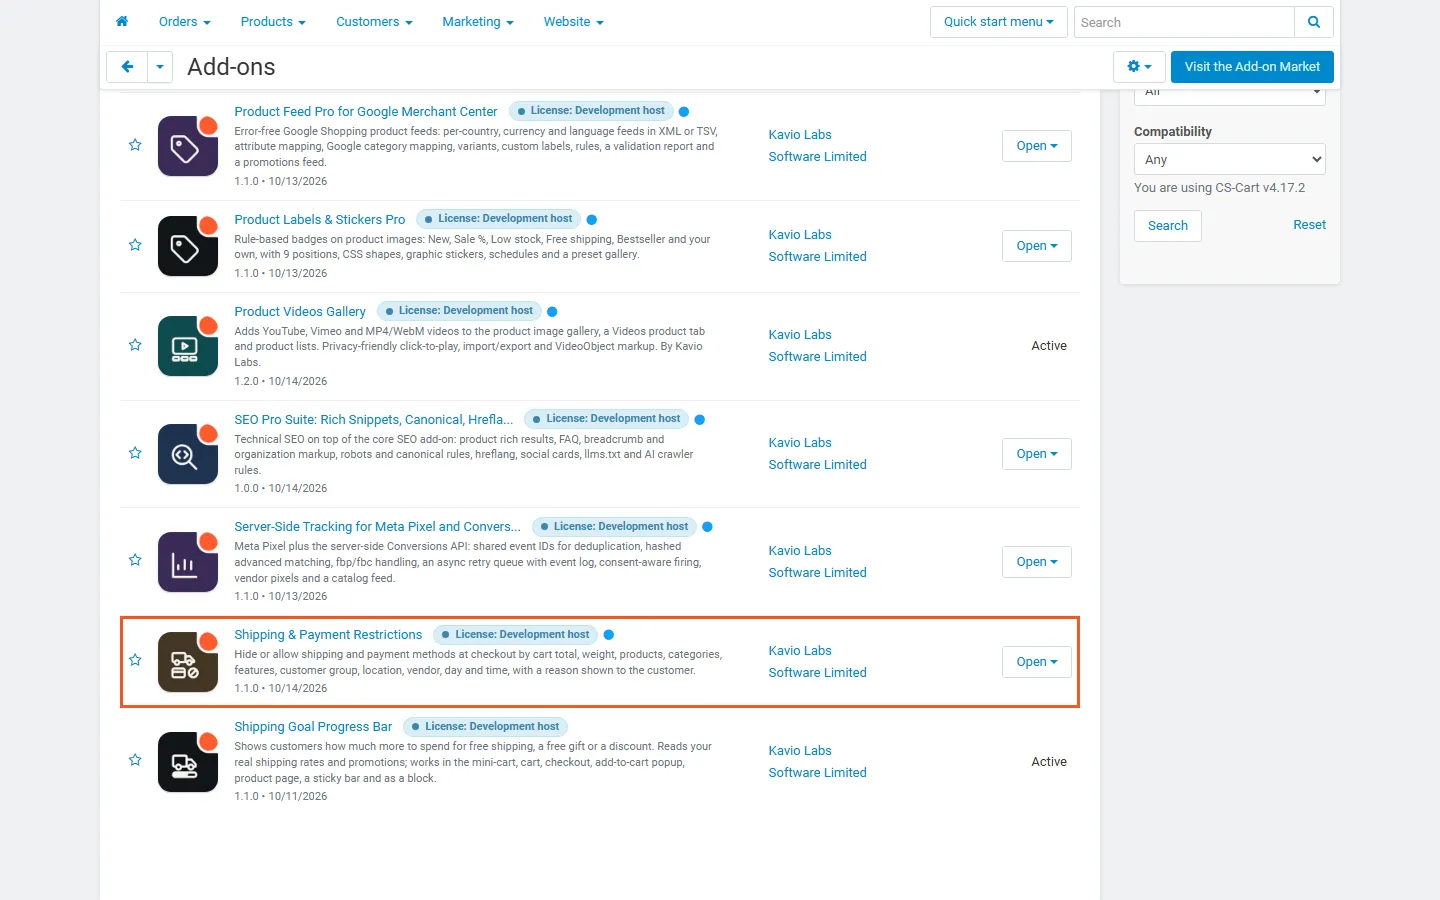This screenshot has width=1440, height=900.
Task: Click the SEO Pro Suite add-on icon
Action: 188,454
